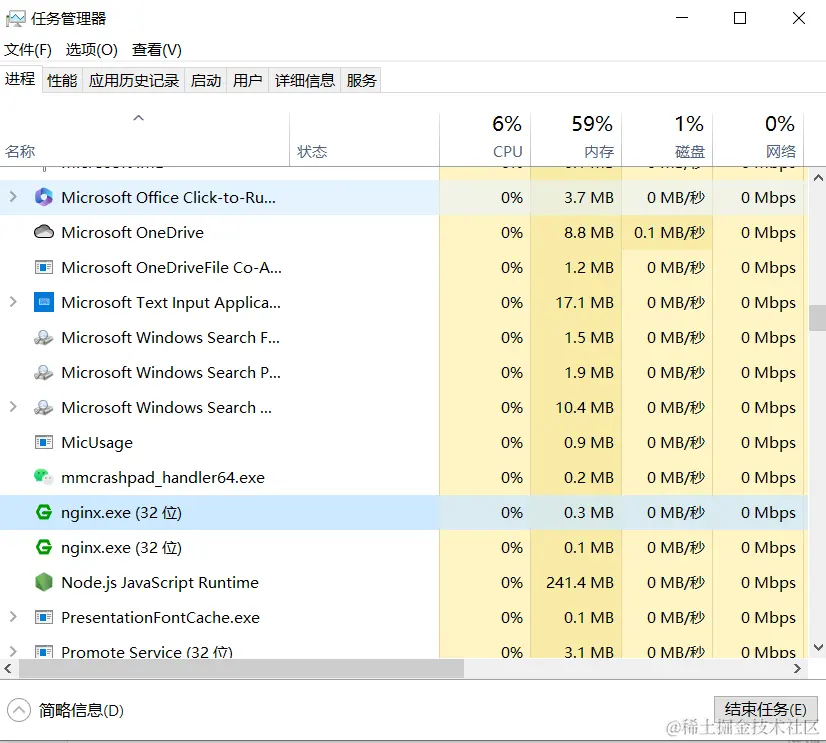Sort by the 内存 column header
This screenshot has height=743, width=826.
click(576, 140)
